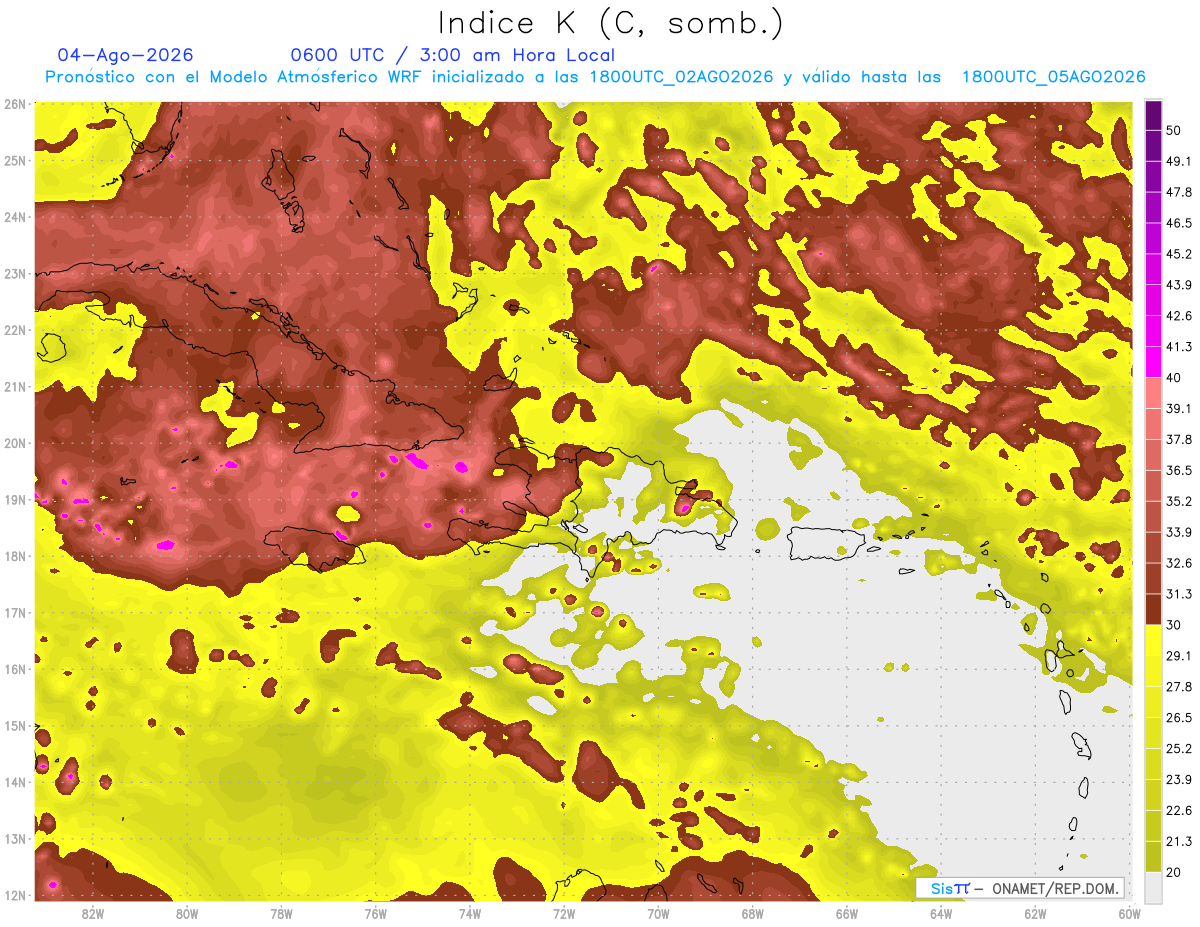Click the colorbar value '30'
This screenshot has width=1200, height=927.
[1176, 625]
